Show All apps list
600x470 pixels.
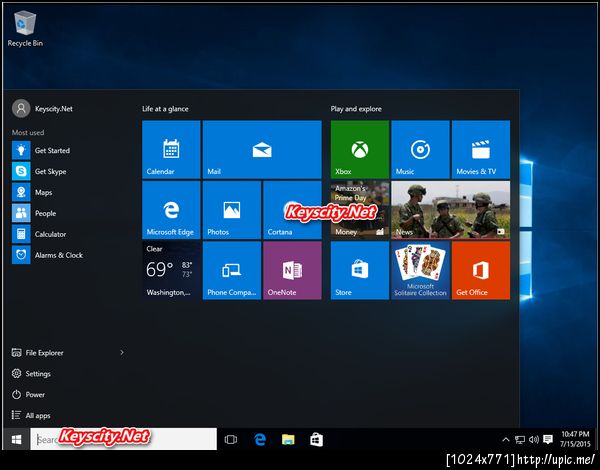click(x=31, y=415)
